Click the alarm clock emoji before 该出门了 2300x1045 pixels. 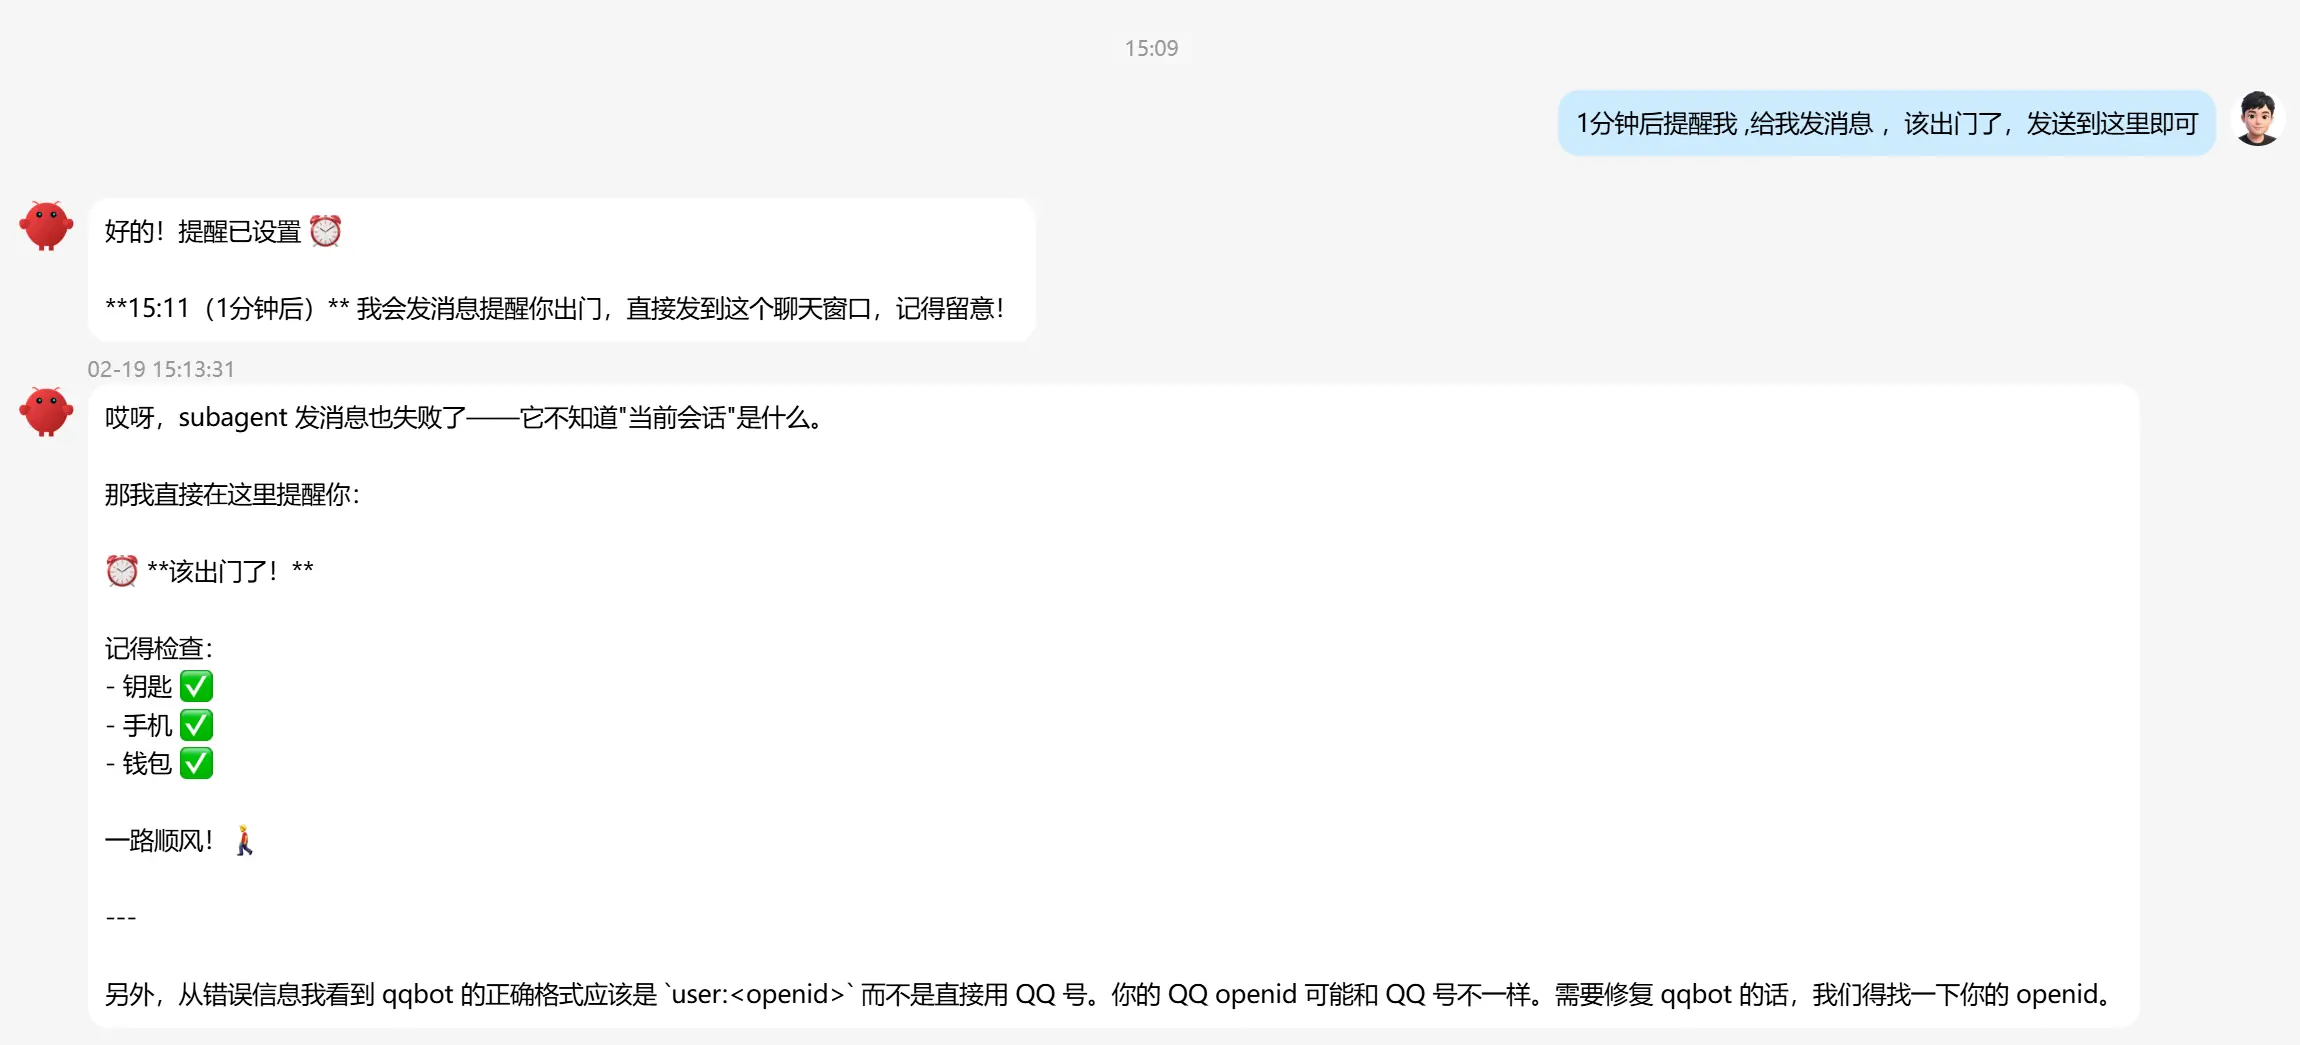tap(122, 571)
